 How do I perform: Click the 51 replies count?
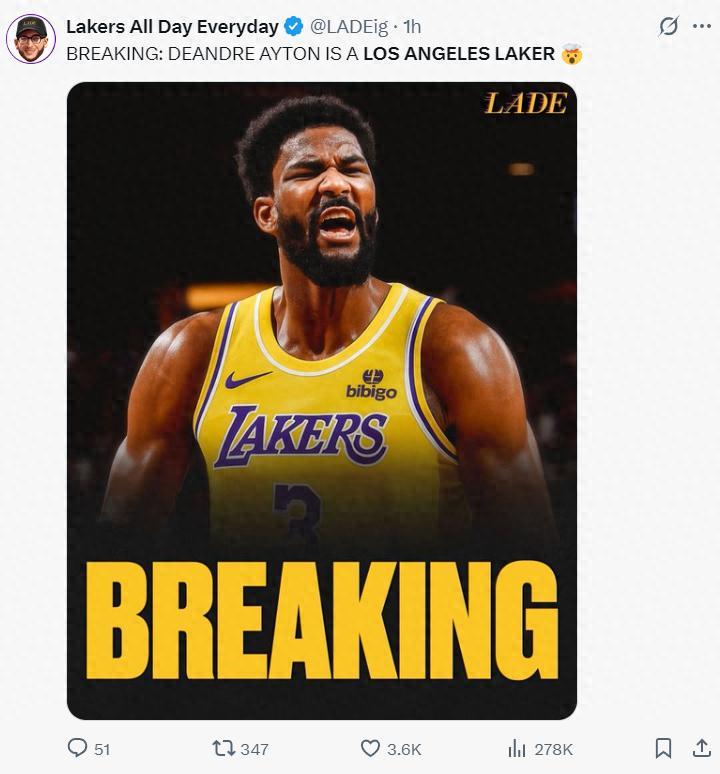[x=102, y=749]
